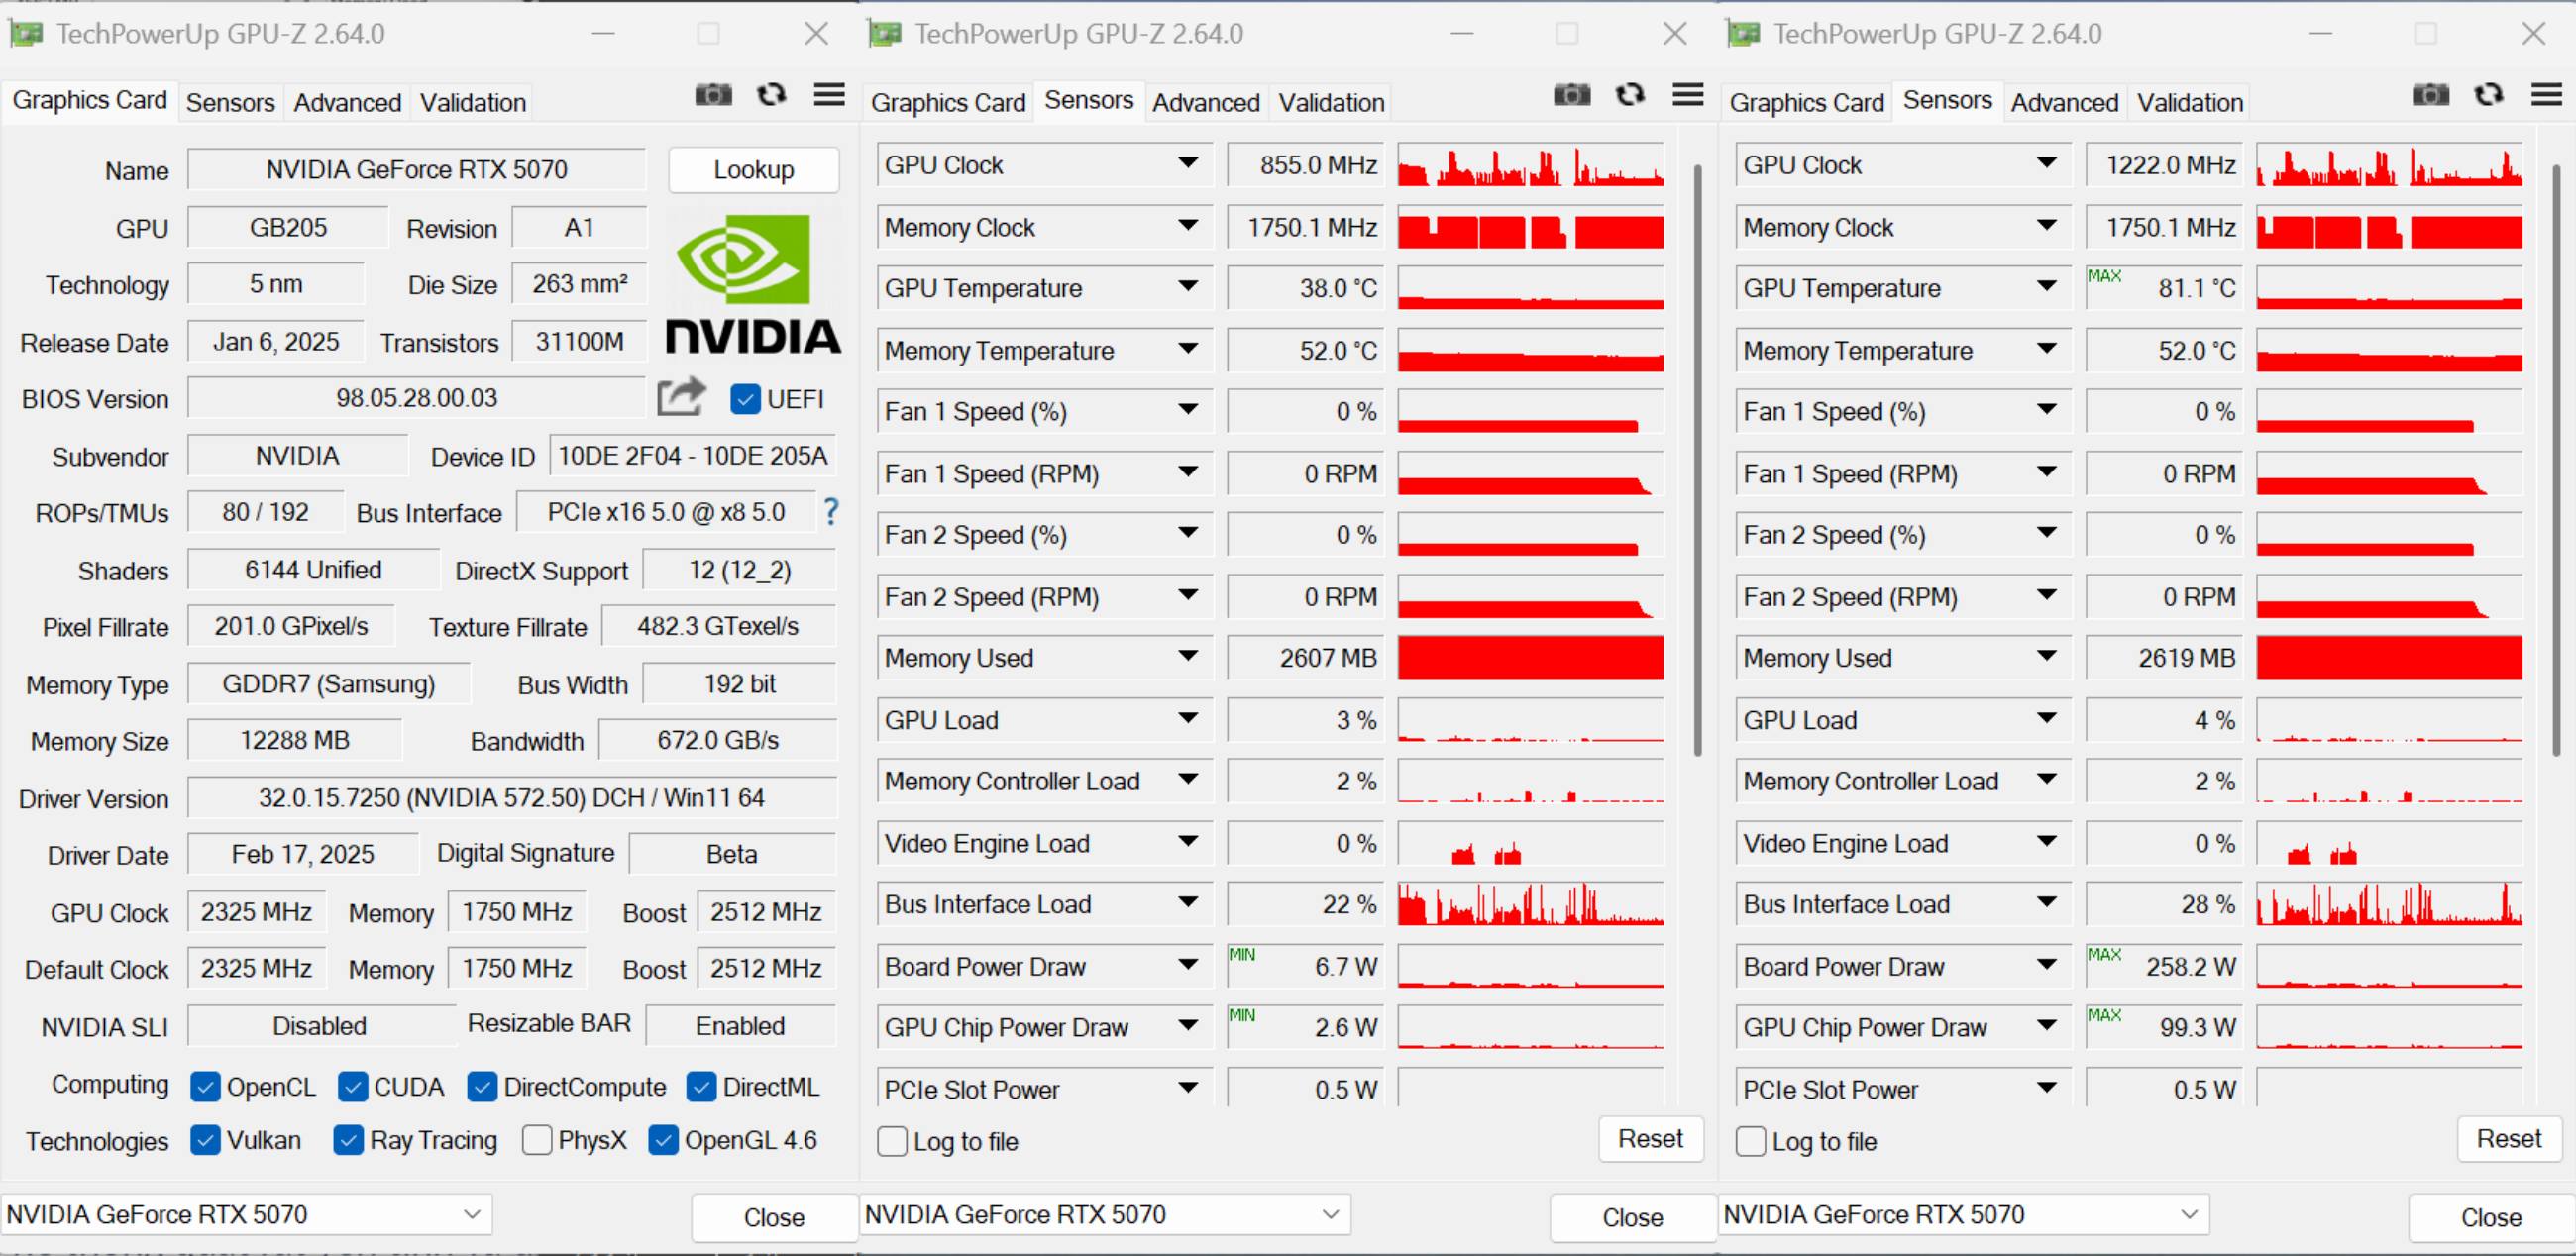2576x1256 pixels.
Task: Enable the PhysX checkbox
Action: click(537, 1140)
